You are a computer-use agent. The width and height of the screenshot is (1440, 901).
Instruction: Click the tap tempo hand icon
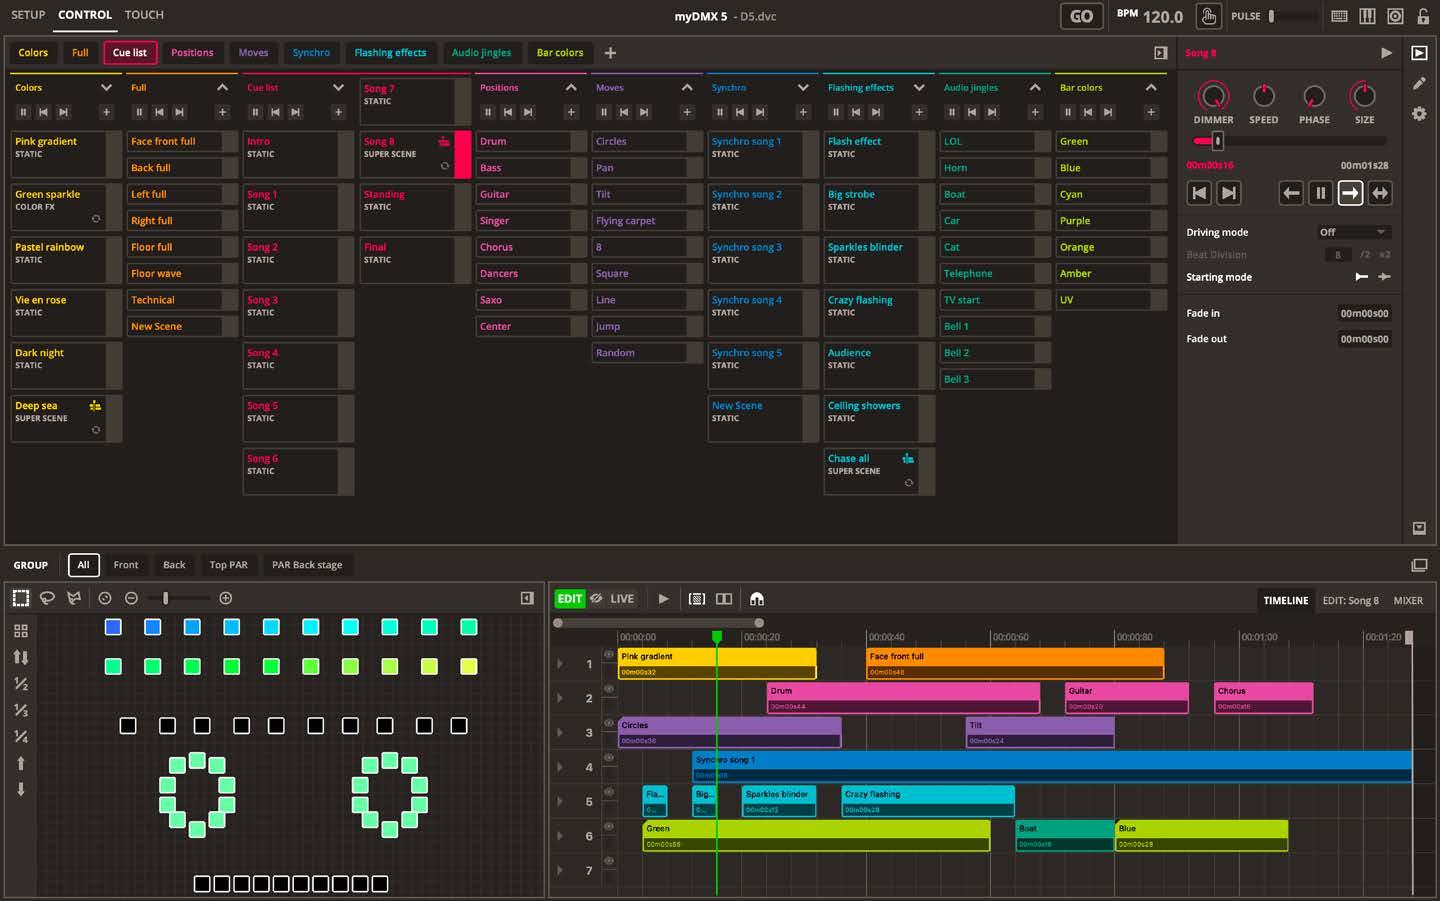pos(1208,16)
